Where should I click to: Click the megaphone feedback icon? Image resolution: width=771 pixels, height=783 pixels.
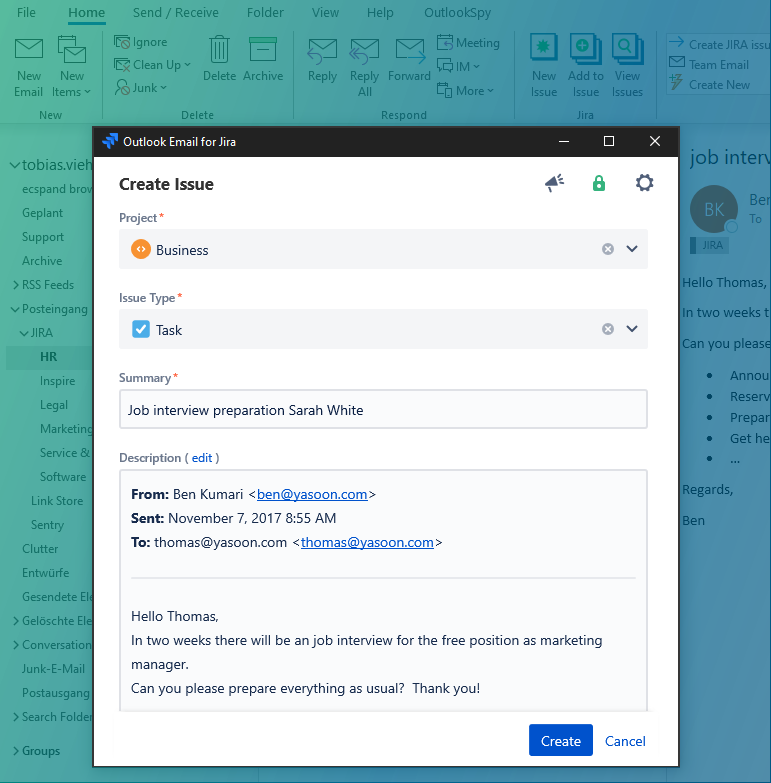(x=554, y=183)
